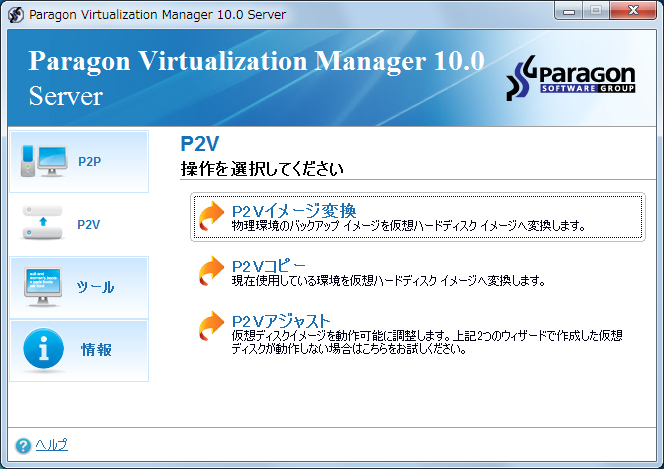Click the P2V disk drive icon
Image resolution: width=664 pixels, height=469 pixels.
[x=42, y=224]
